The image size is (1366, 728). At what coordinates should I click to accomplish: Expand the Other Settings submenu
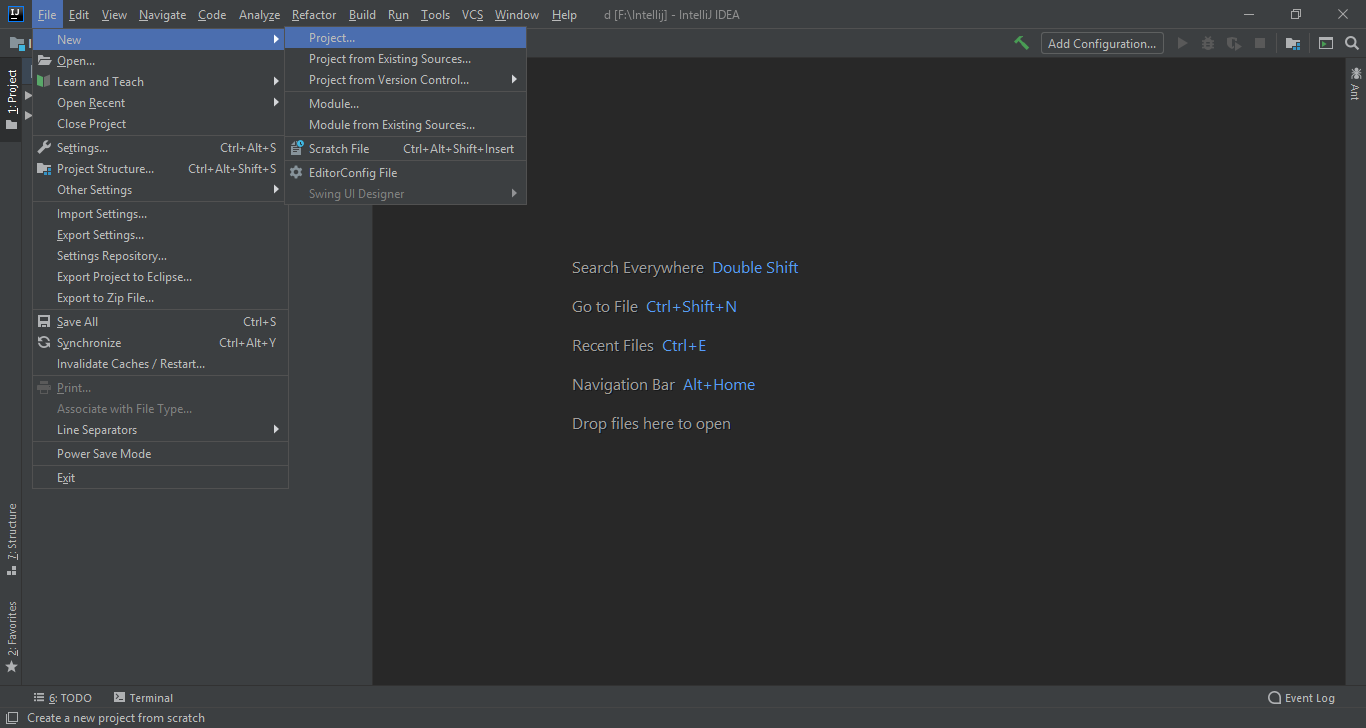click(x=160, y=190)
